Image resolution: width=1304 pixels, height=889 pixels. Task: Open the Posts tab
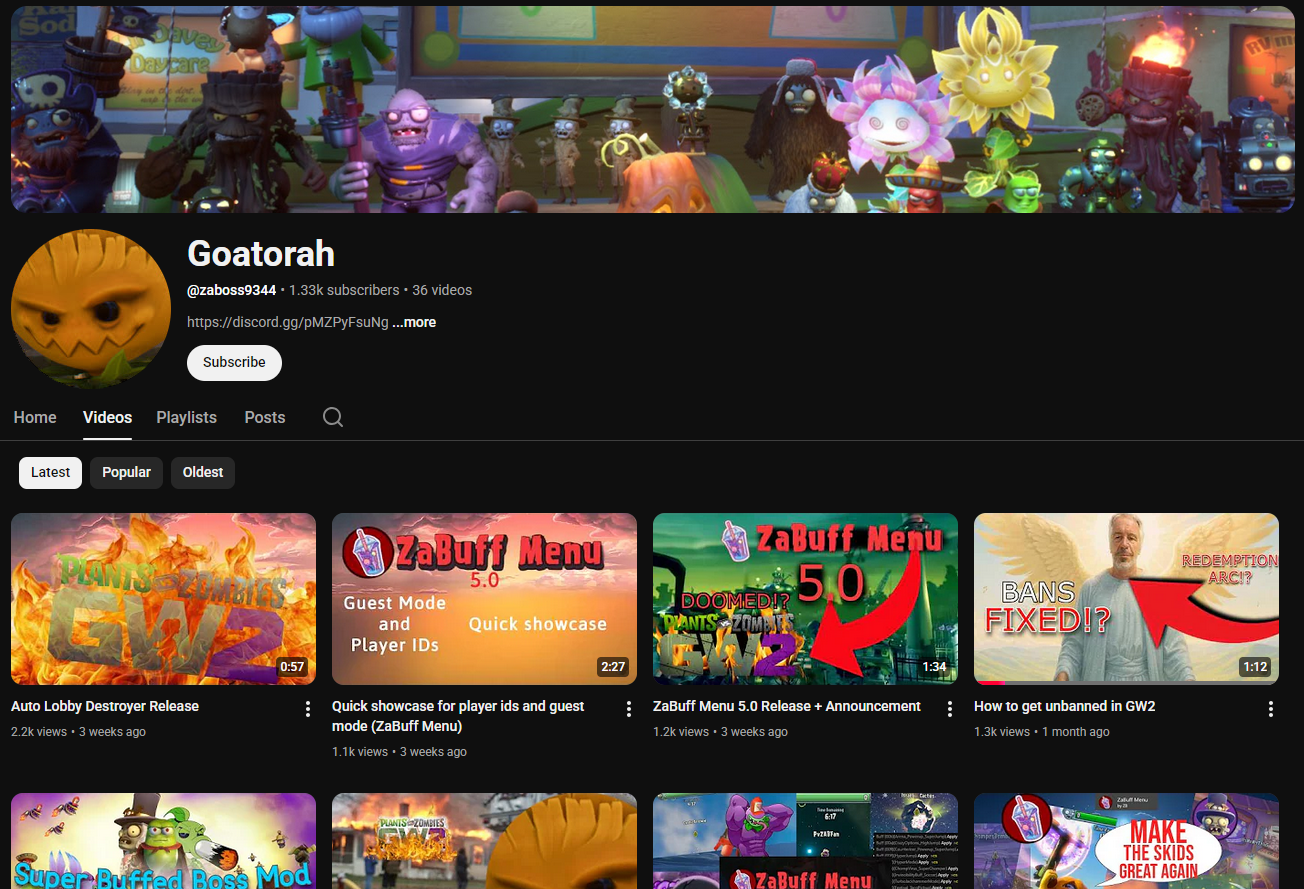265,417
